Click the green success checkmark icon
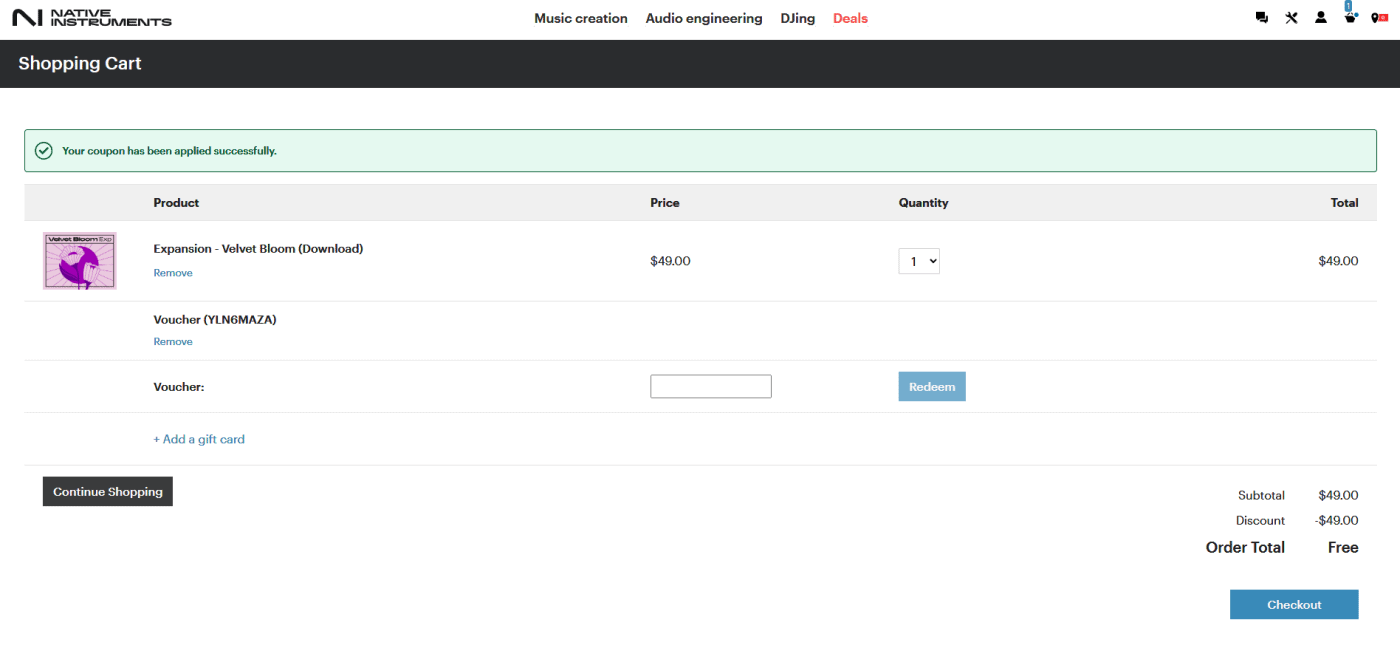This screenshot has height=651, width=1400. click(44, 151)
